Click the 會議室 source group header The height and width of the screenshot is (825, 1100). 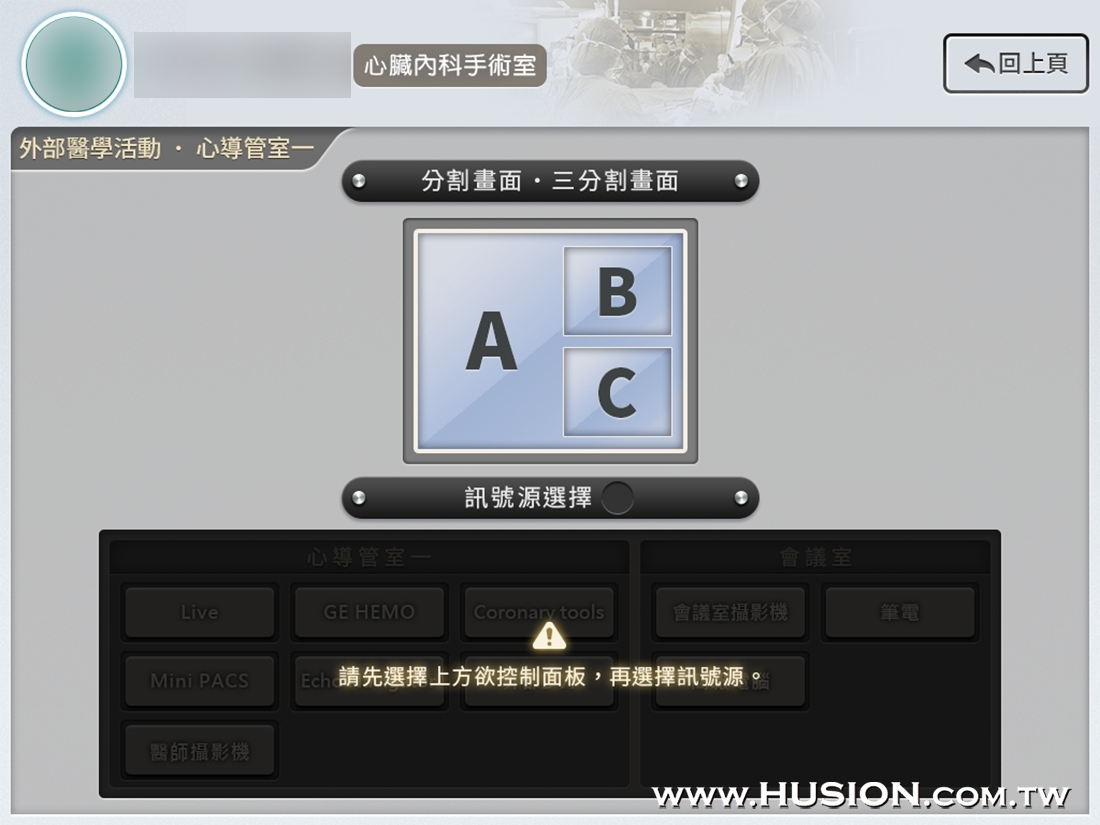[815, 558]
